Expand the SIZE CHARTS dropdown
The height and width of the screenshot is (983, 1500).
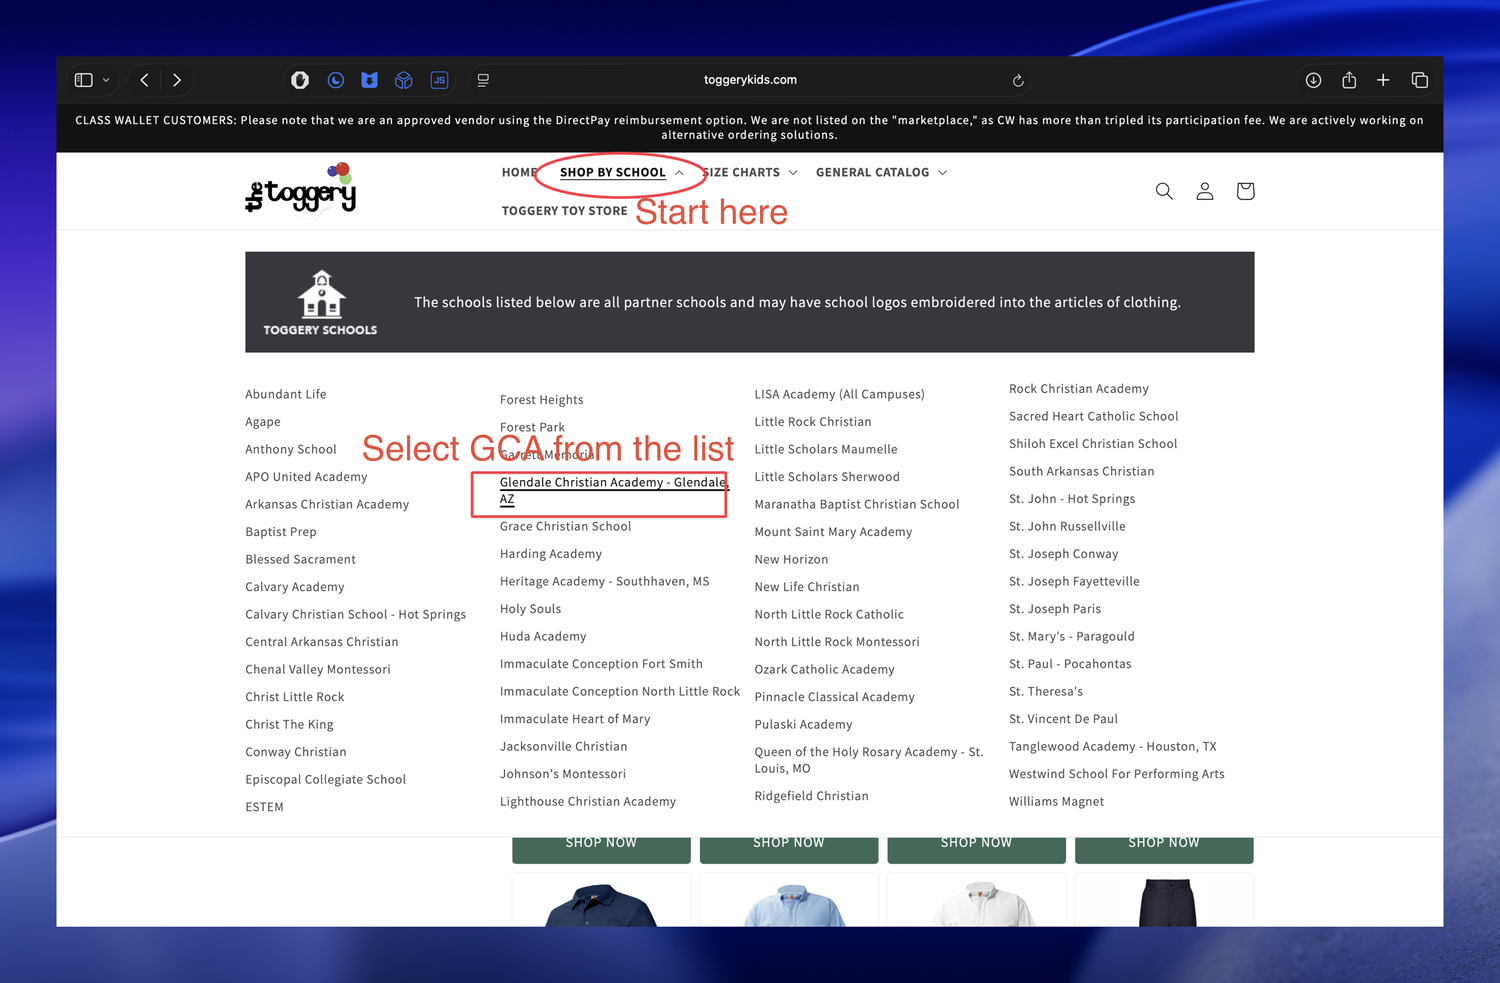749,172
